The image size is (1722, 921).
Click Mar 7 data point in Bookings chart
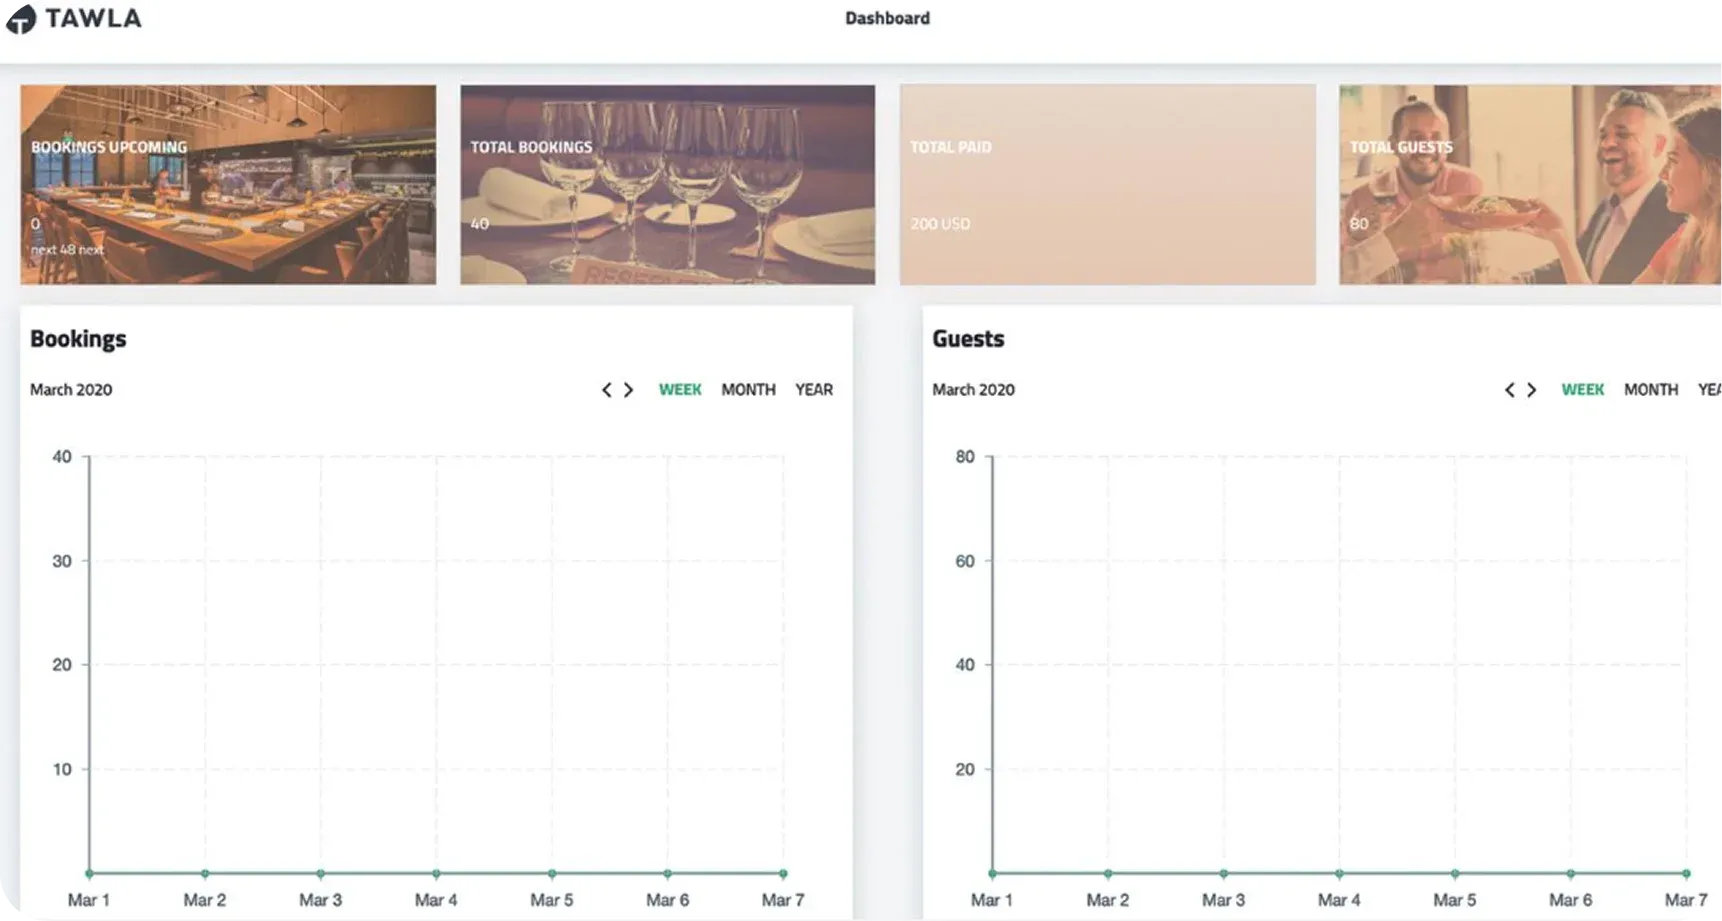click(x=783, y=873)
